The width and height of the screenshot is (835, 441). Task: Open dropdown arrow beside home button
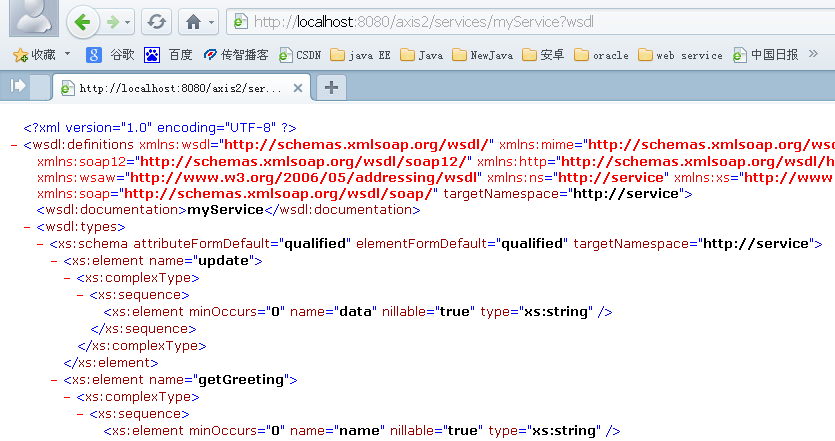(212, 21)
